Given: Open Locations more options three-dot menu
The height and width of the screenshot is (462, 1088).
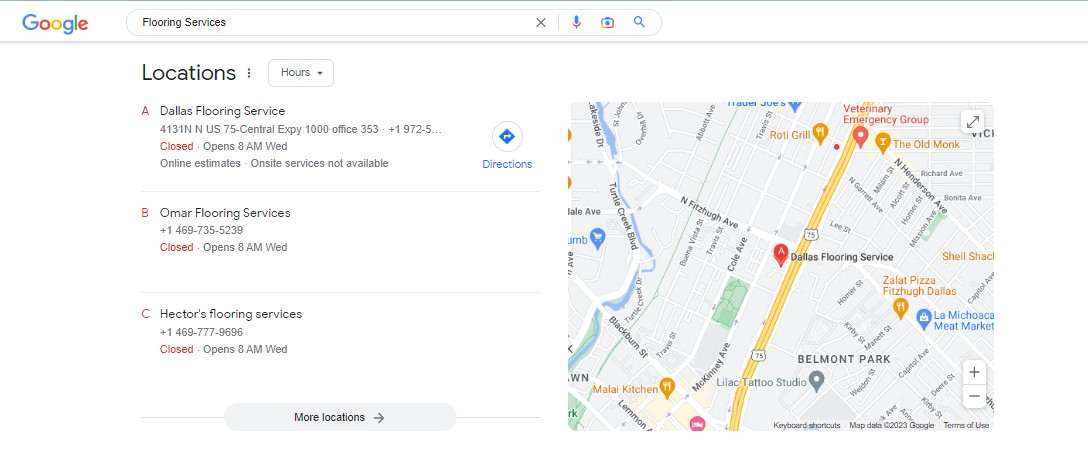Looking at the screenshot, I should pos(249,73).
